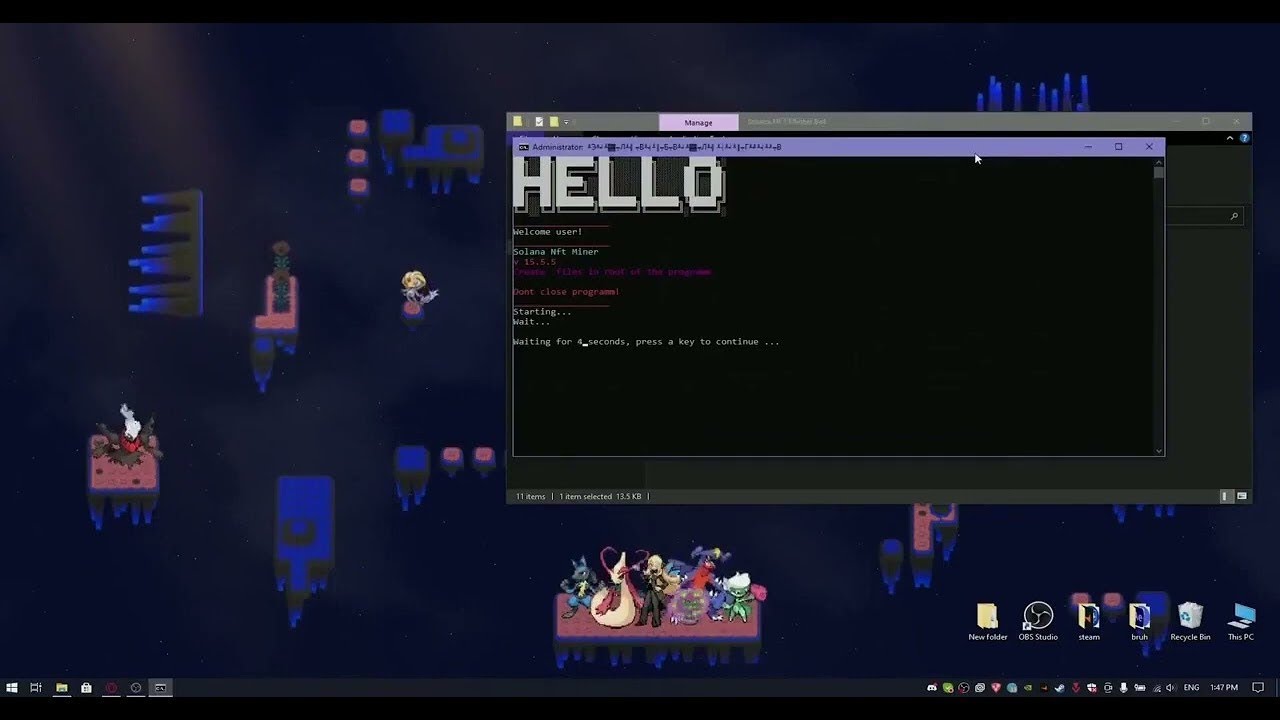The width and height of the screenshot is (1280, 720).
Task: Click '11 items' in Explorer status bar
Action: pyautogui.click(x=531, y=496)
